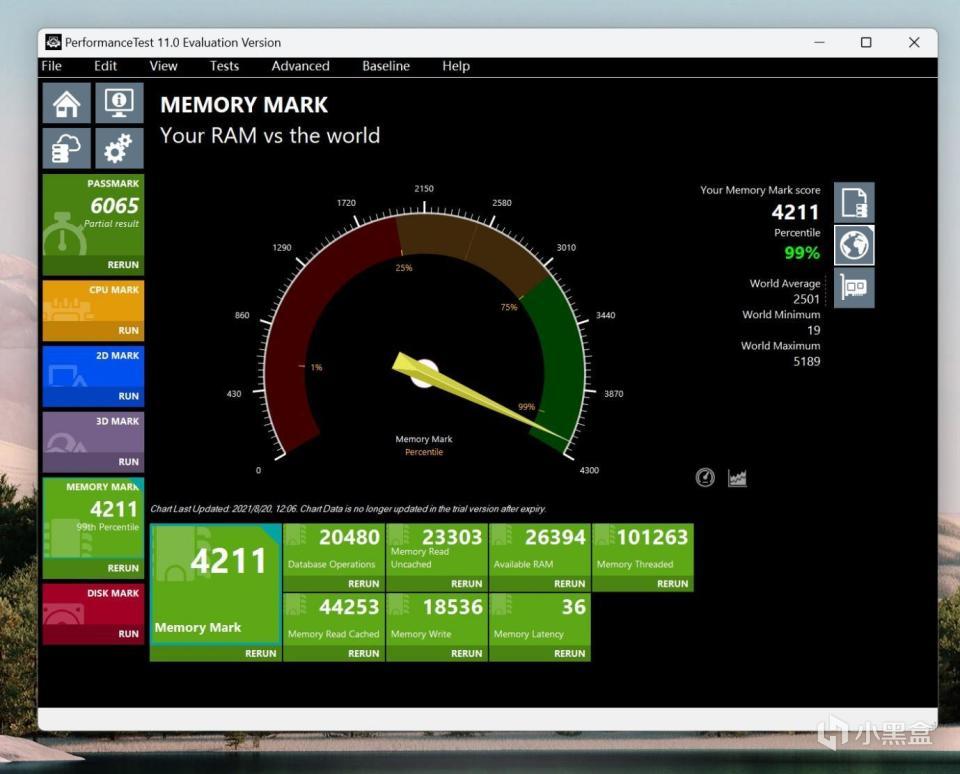
Task: Run the CPU Mark test
Action: [129, 330]
